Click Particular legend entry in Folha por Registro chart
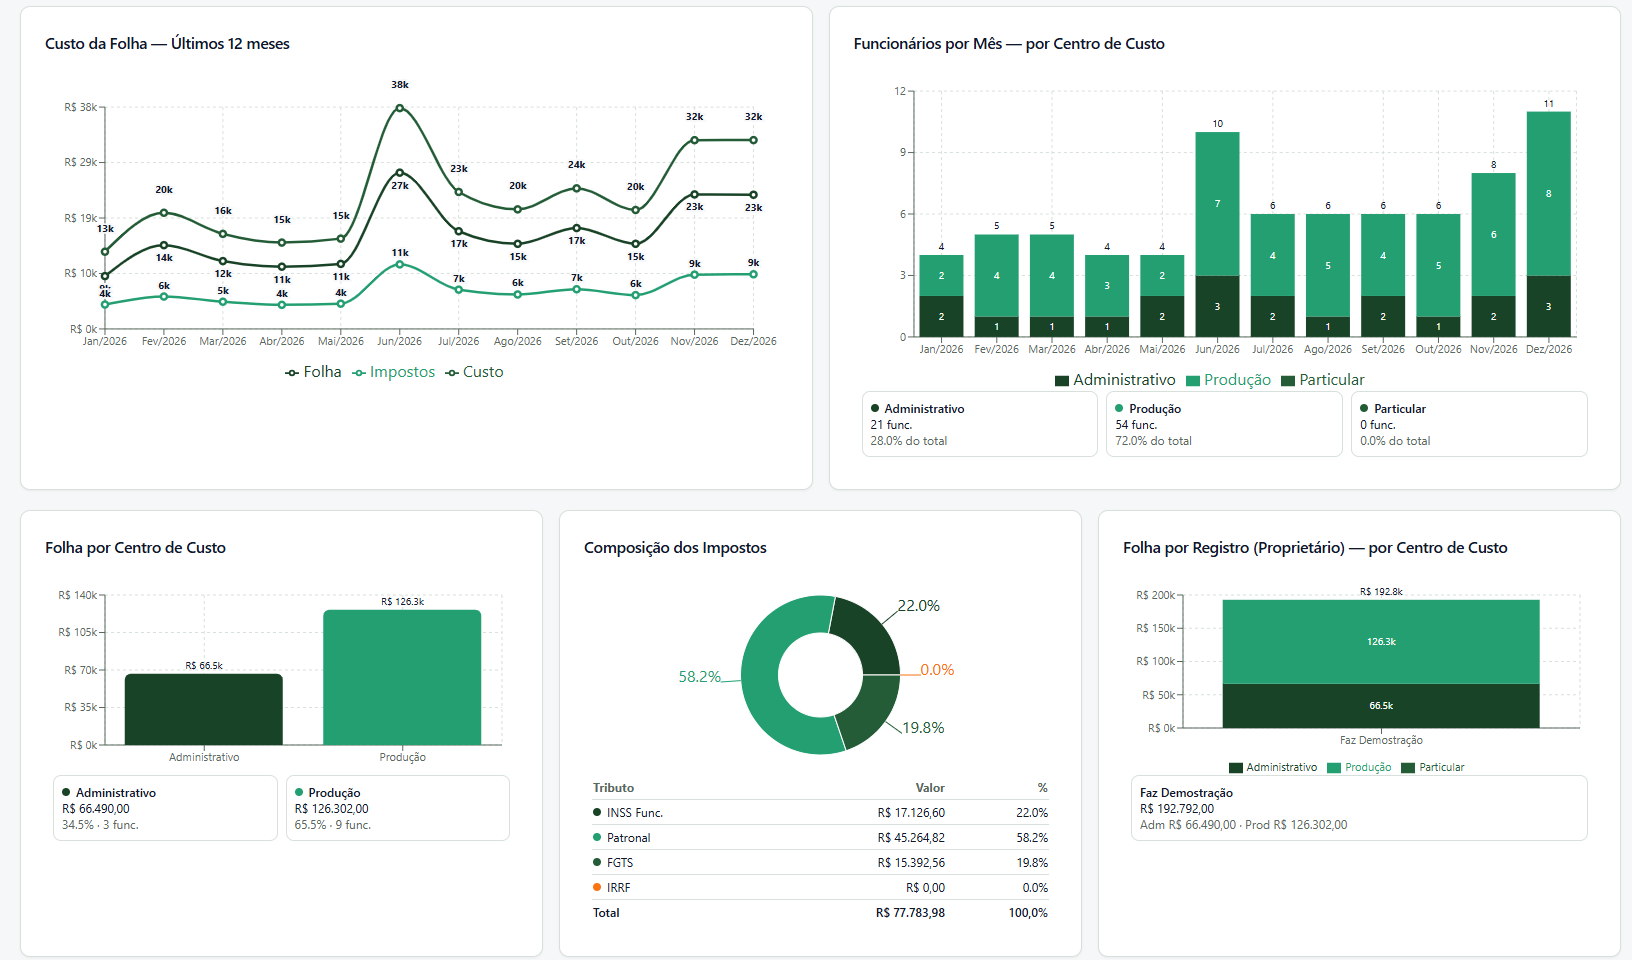1632x960 pixels. (x=1433, y=768)
